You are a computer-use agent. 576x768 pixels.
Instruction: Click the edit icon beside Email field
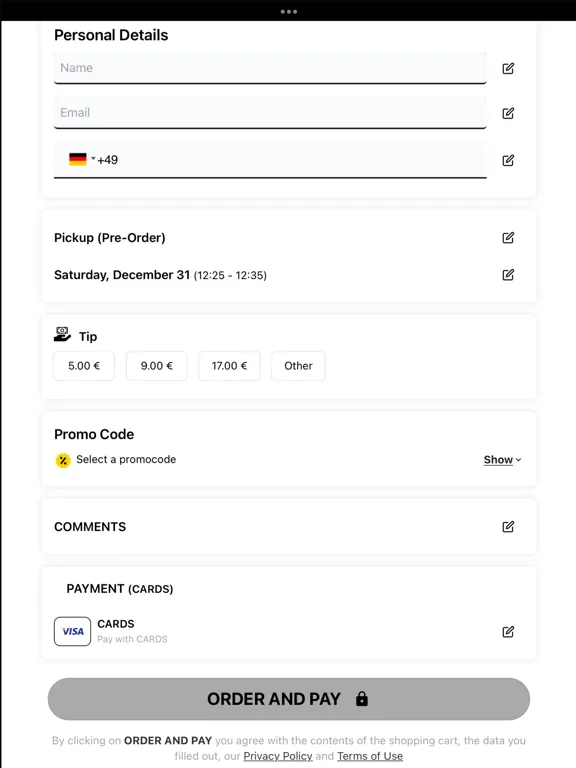click(x=508, y=113)
